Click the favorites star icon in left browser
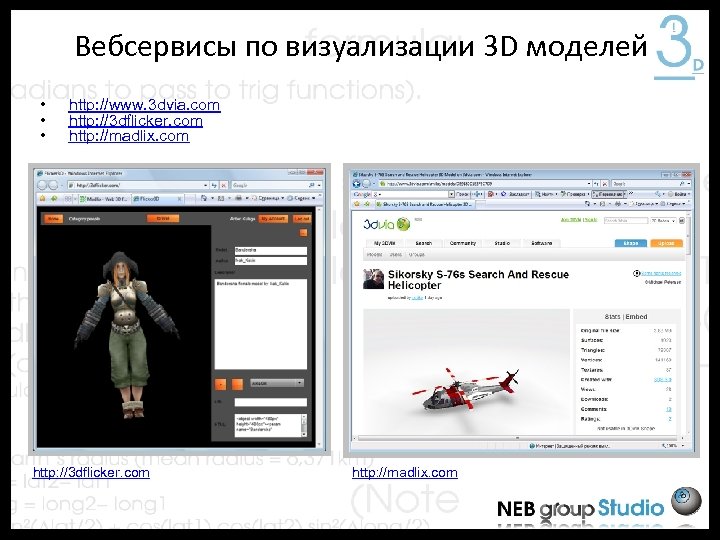The height and width of the screenshot is (540, 720). 42,198
